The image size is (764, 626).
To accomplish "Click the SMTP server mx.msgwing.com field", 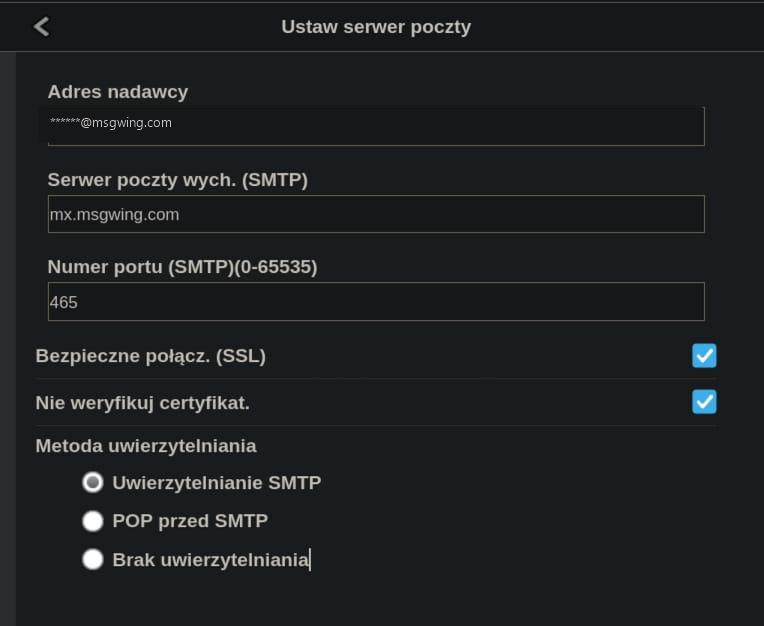I will [x=376, y=214].
